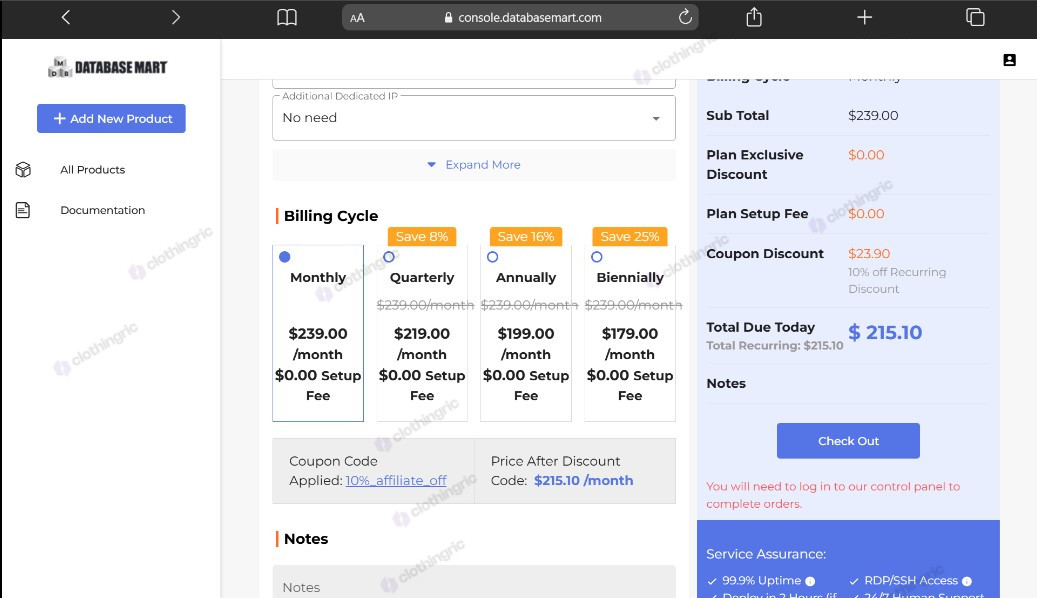1037x598 pixels.
Task: Tap the AA reader text size control
Action: (x=357, y=18)
